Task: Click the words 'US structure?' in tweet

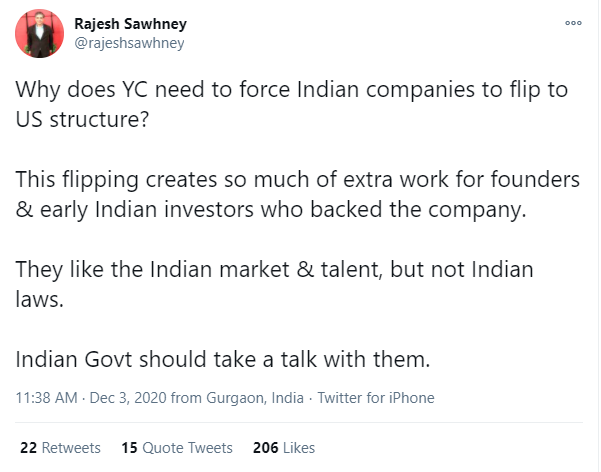Action: click(x=82, y=120)
